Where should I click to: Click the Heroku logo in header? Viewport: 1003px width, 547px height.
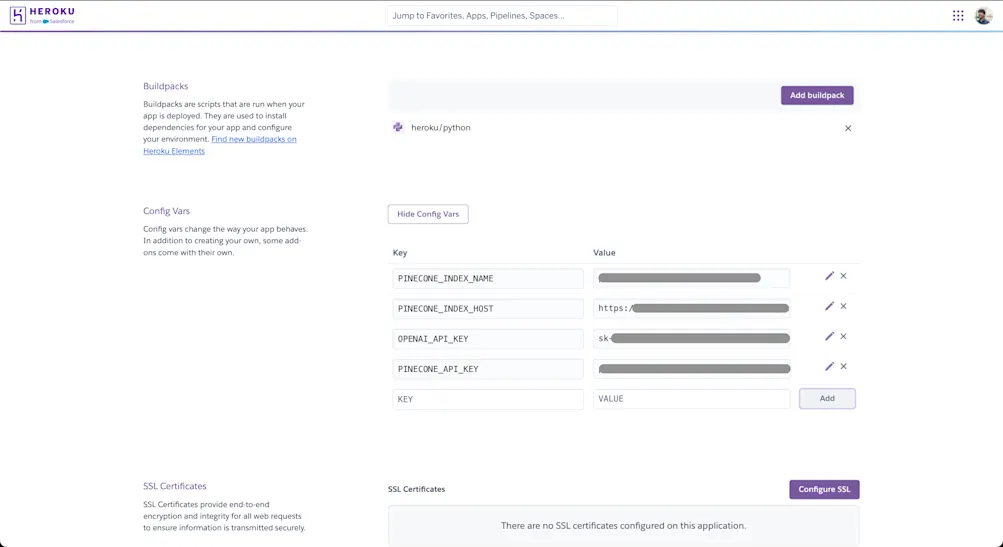[42, 15]
